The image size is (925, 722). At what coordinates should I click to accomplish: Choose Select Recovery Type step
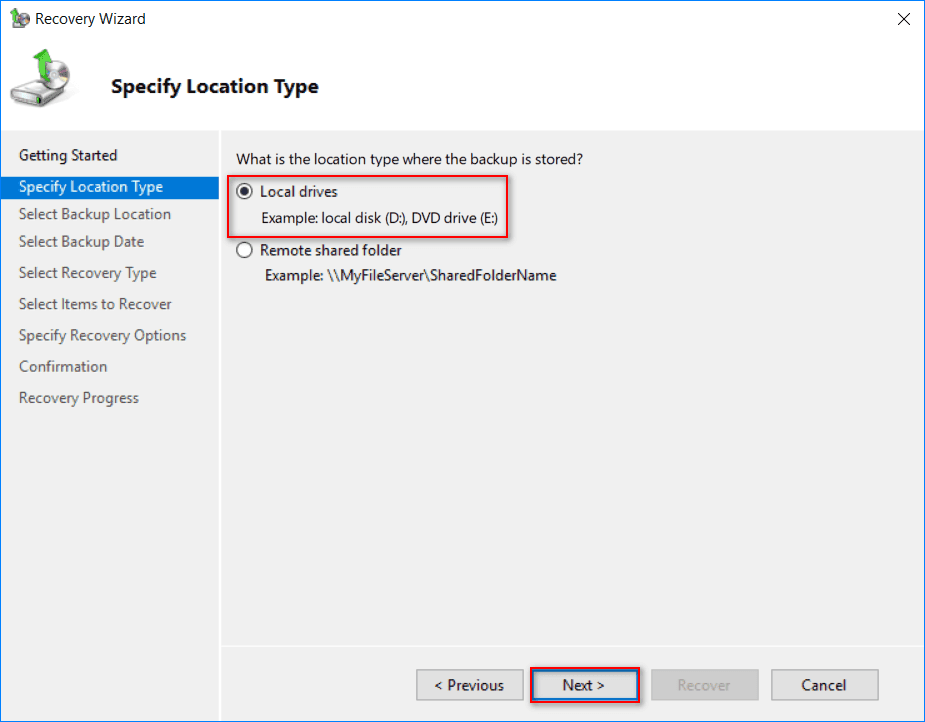tap(88, 273)
